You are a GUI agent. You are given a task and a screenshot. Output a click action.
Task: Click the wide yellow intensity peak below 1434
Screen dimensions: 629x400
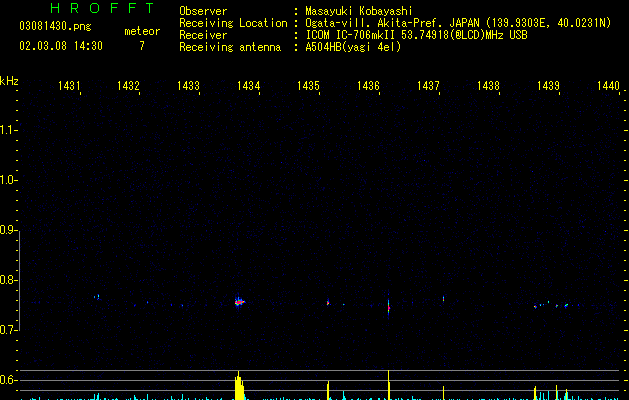[x=239, y=385]
